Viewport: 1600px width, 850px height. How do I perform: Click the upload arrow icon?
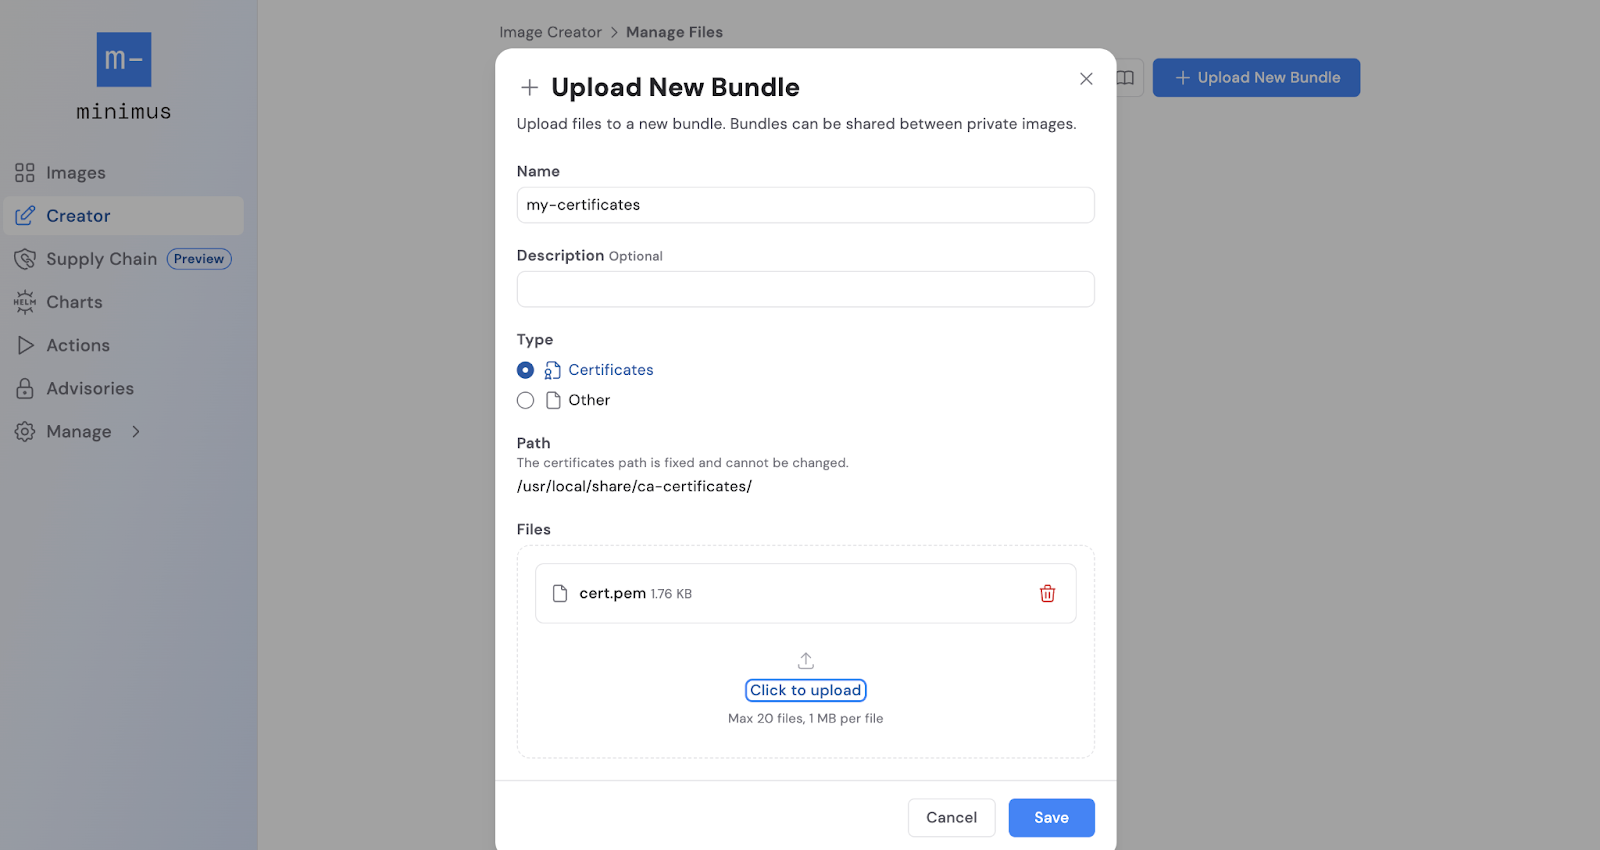806,661
